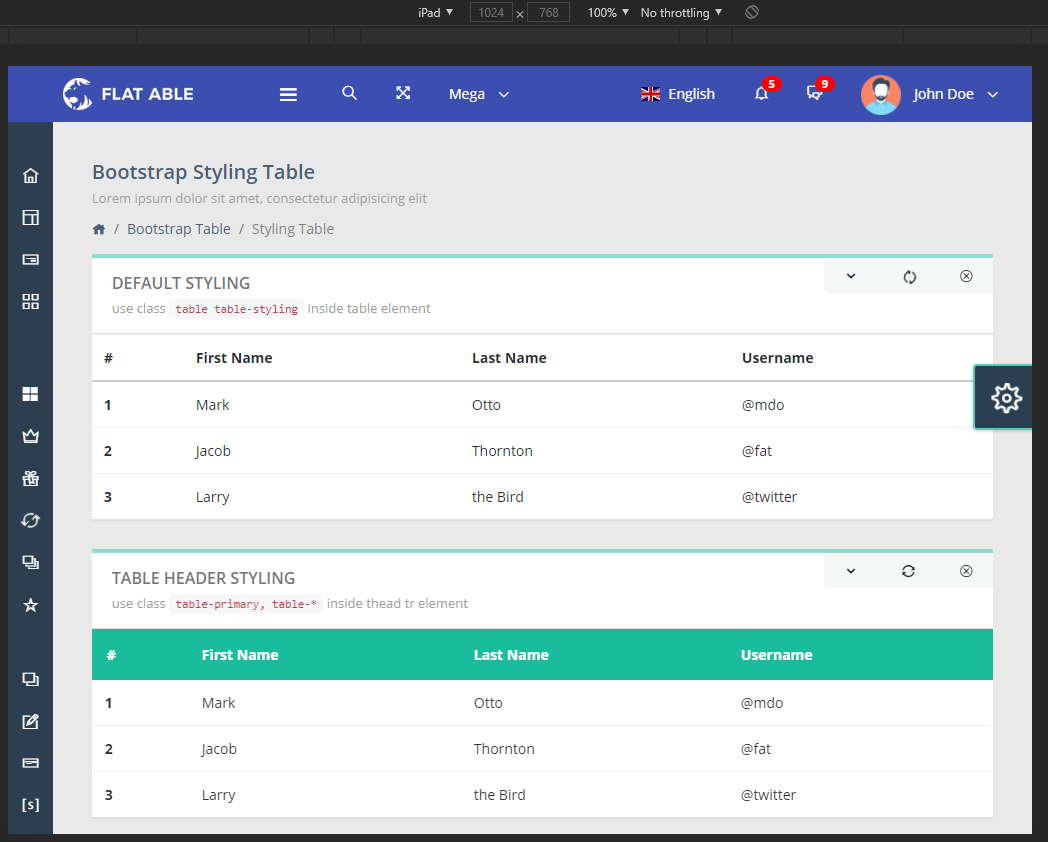Collapse the Table Header Styling card
The height and width of the screenshot is (842, 1048).
(x=851, y=571)
